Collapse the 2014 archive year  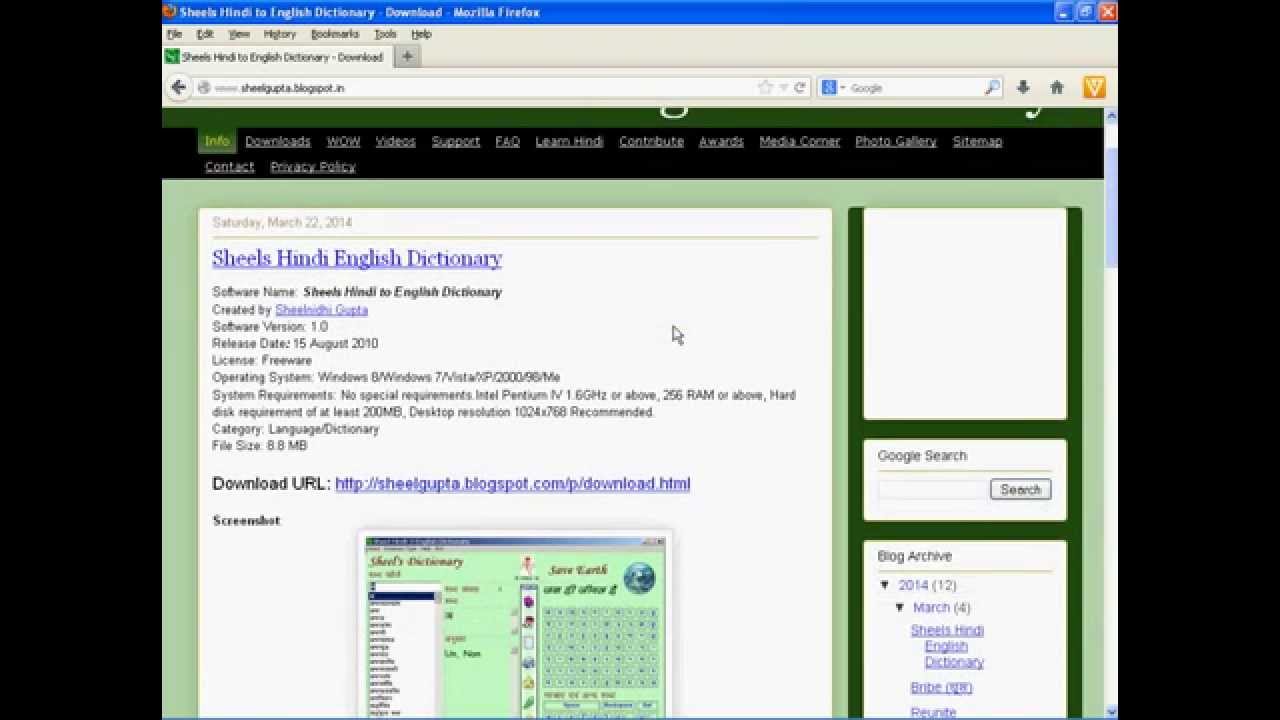point(885,585)
